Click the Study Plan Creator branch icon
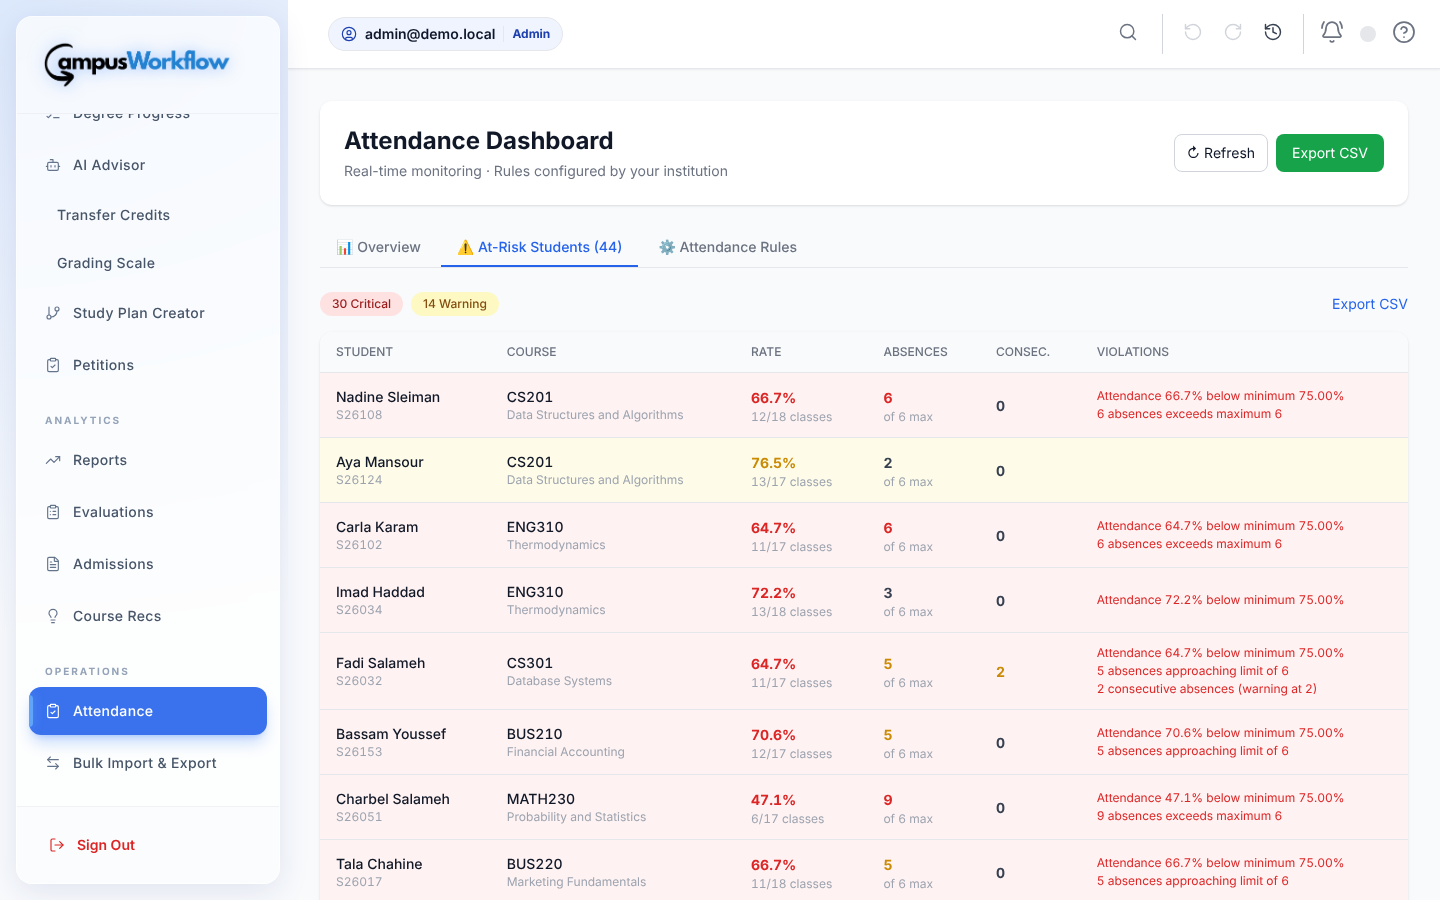The height and width of the screenshot is (900, 1440). pyautogui.click(x=53, y=313)
